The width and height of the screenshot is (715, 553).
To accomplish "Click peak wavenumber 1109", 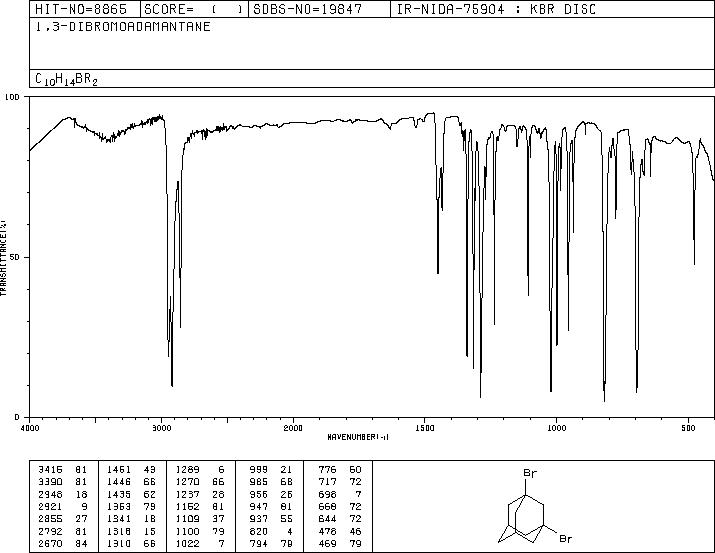I will point(187,519).
